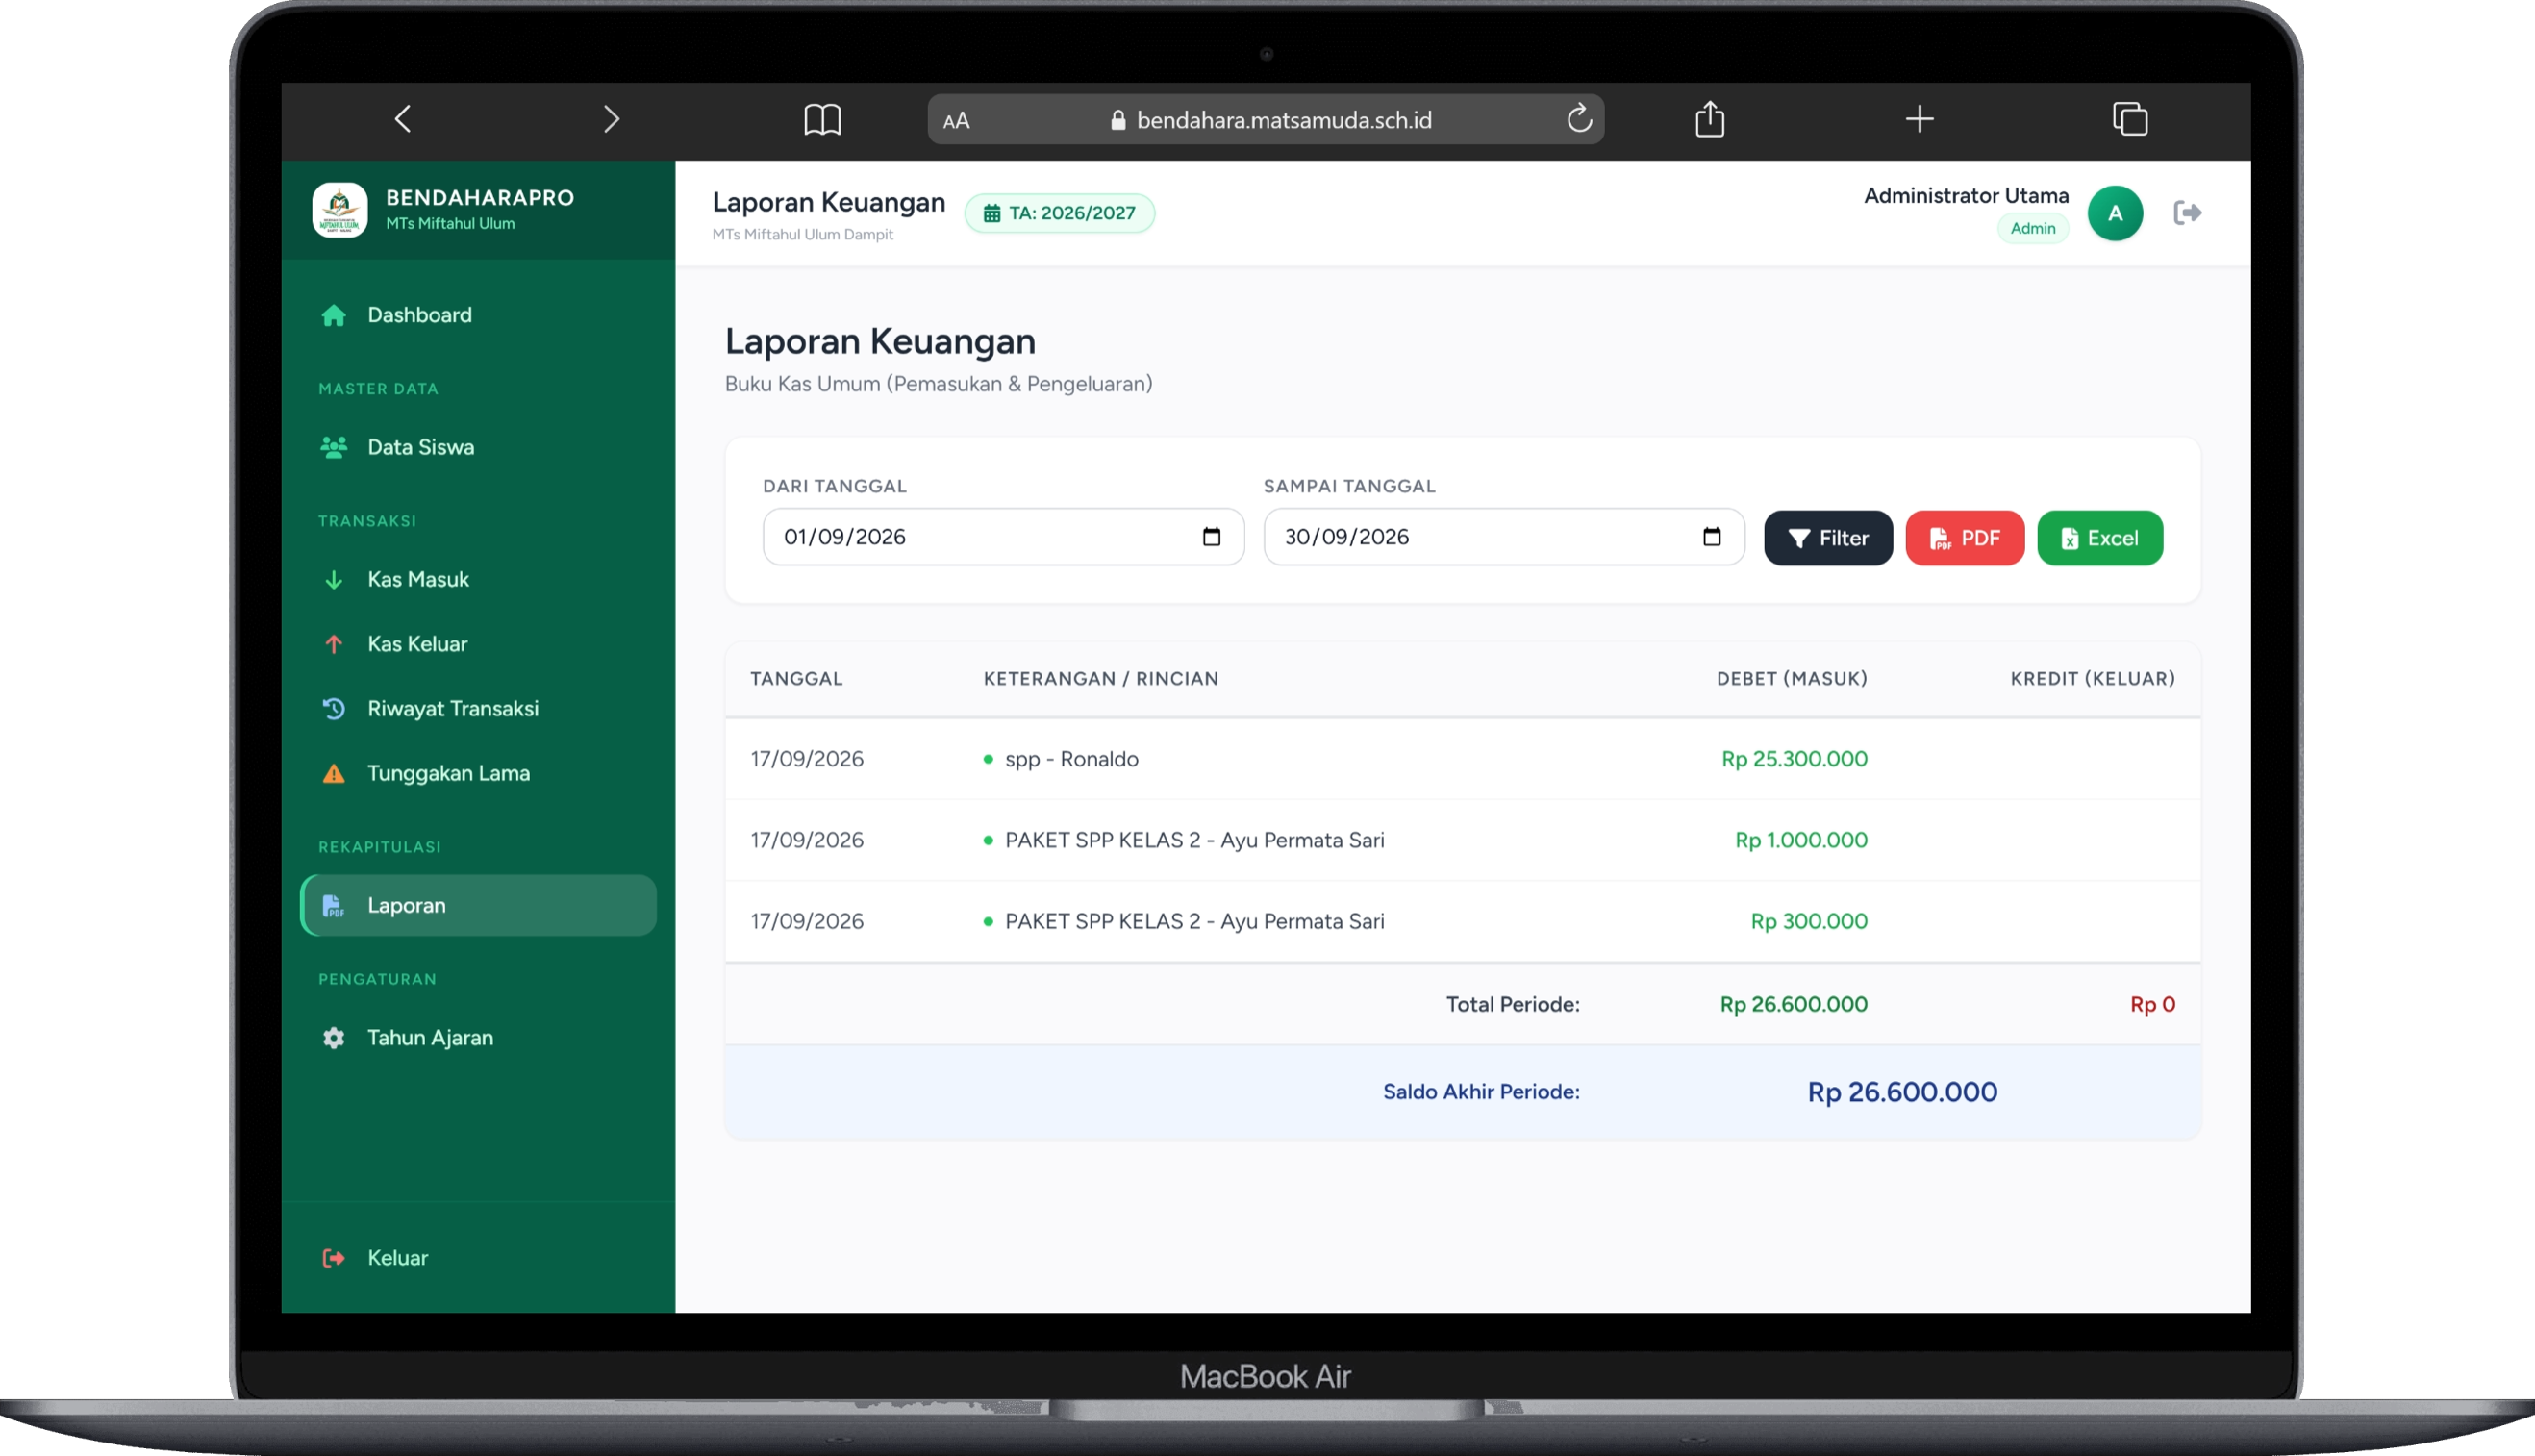Open a new tab with plus icon
The image size is (2535, 1456).
coord(1919,119)
